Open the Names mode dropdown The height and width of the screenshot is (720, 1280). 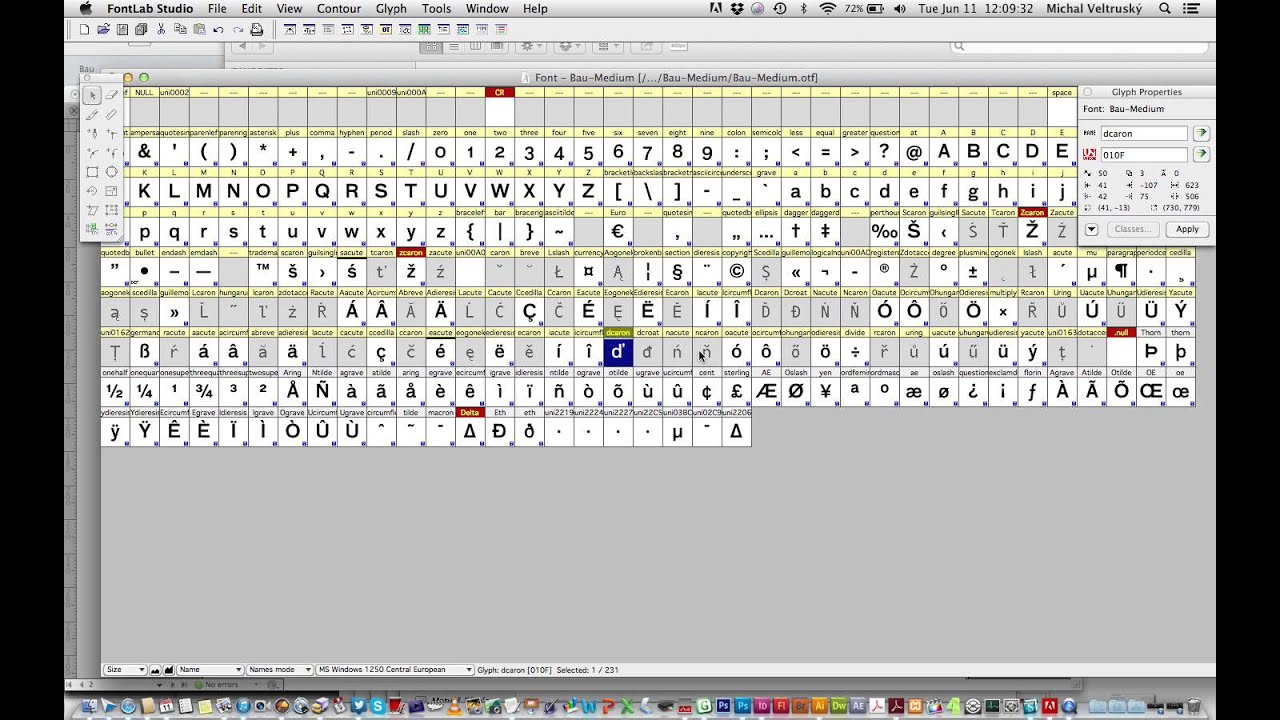pyautogui.click(x=279, y=669)
